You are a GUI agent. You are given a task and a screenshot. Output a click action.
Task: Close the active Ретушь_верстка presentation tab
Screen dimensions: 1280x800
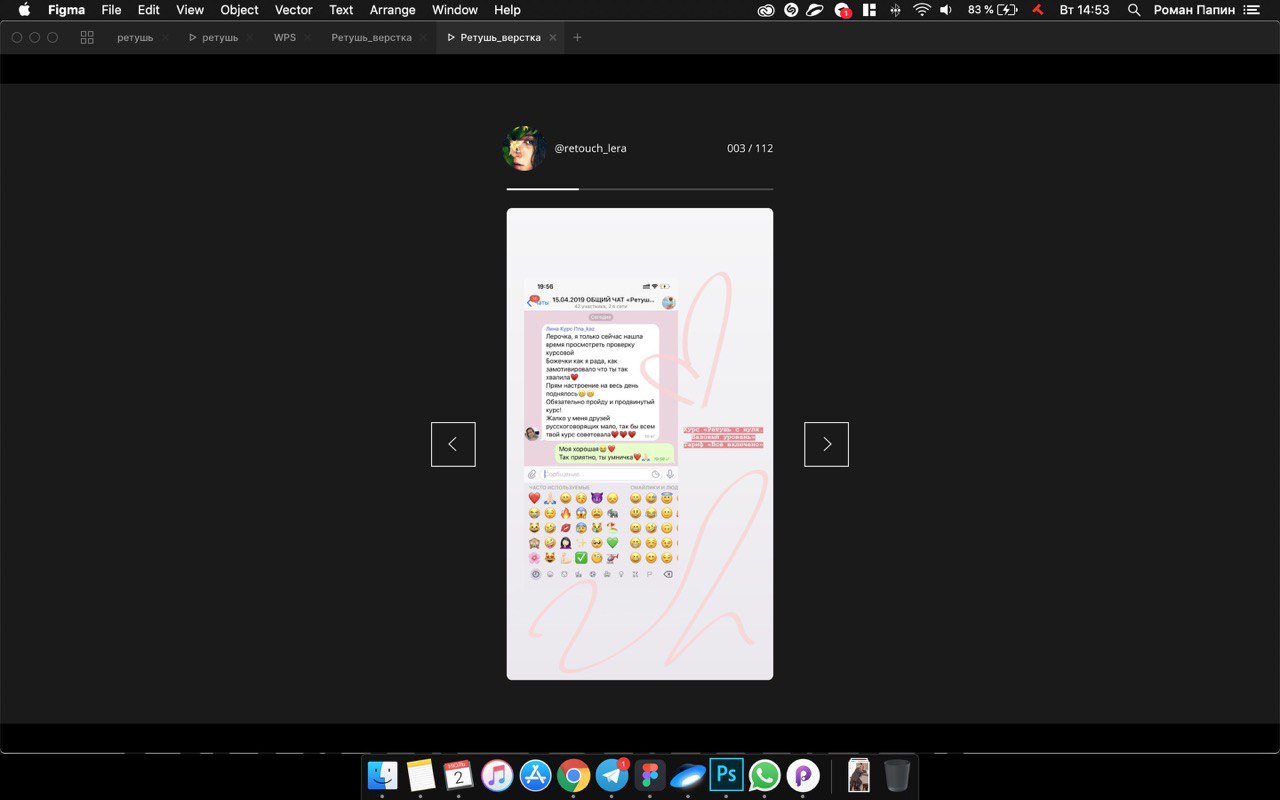553,37
